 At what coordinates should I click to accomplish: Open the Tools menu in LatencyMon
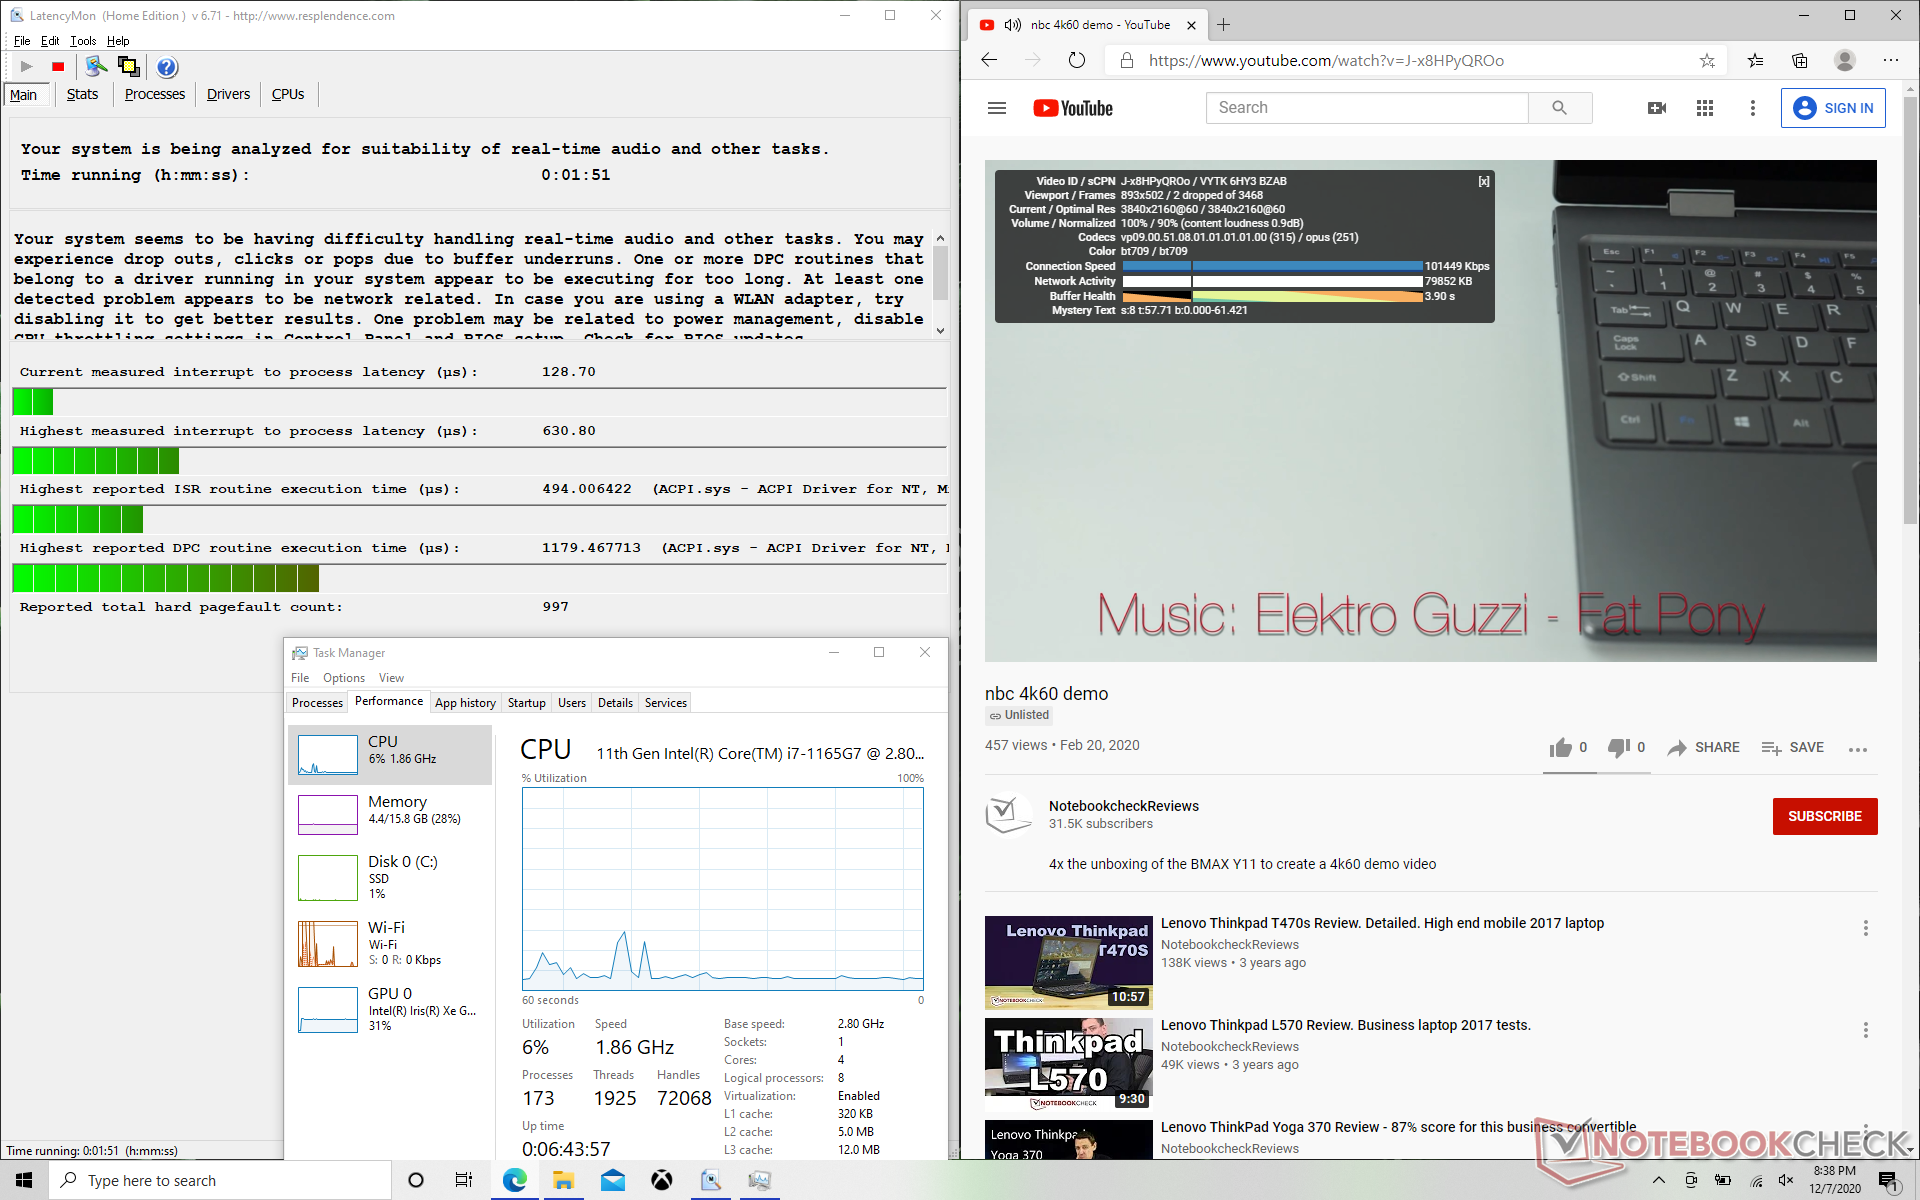pyautogui.click(x=83, y=41)
